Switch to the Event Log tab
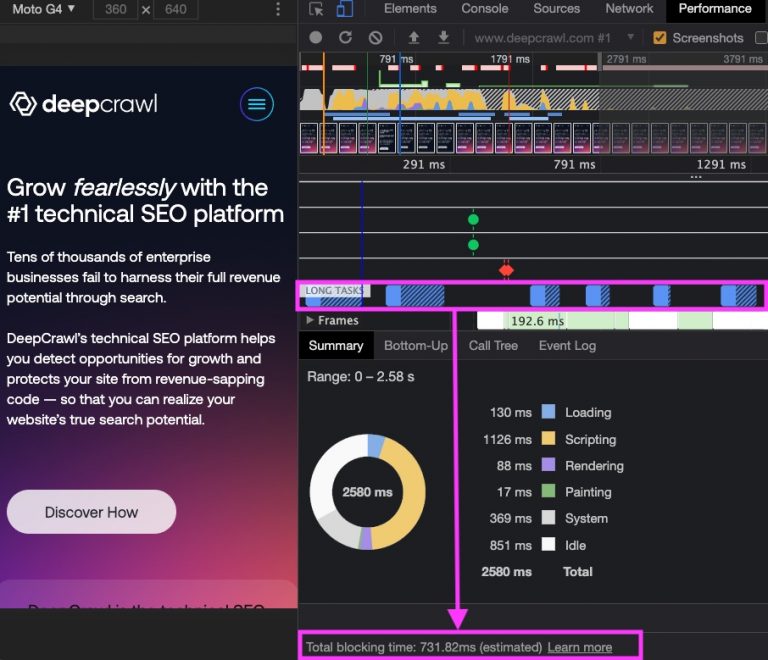 coord(567,346)
